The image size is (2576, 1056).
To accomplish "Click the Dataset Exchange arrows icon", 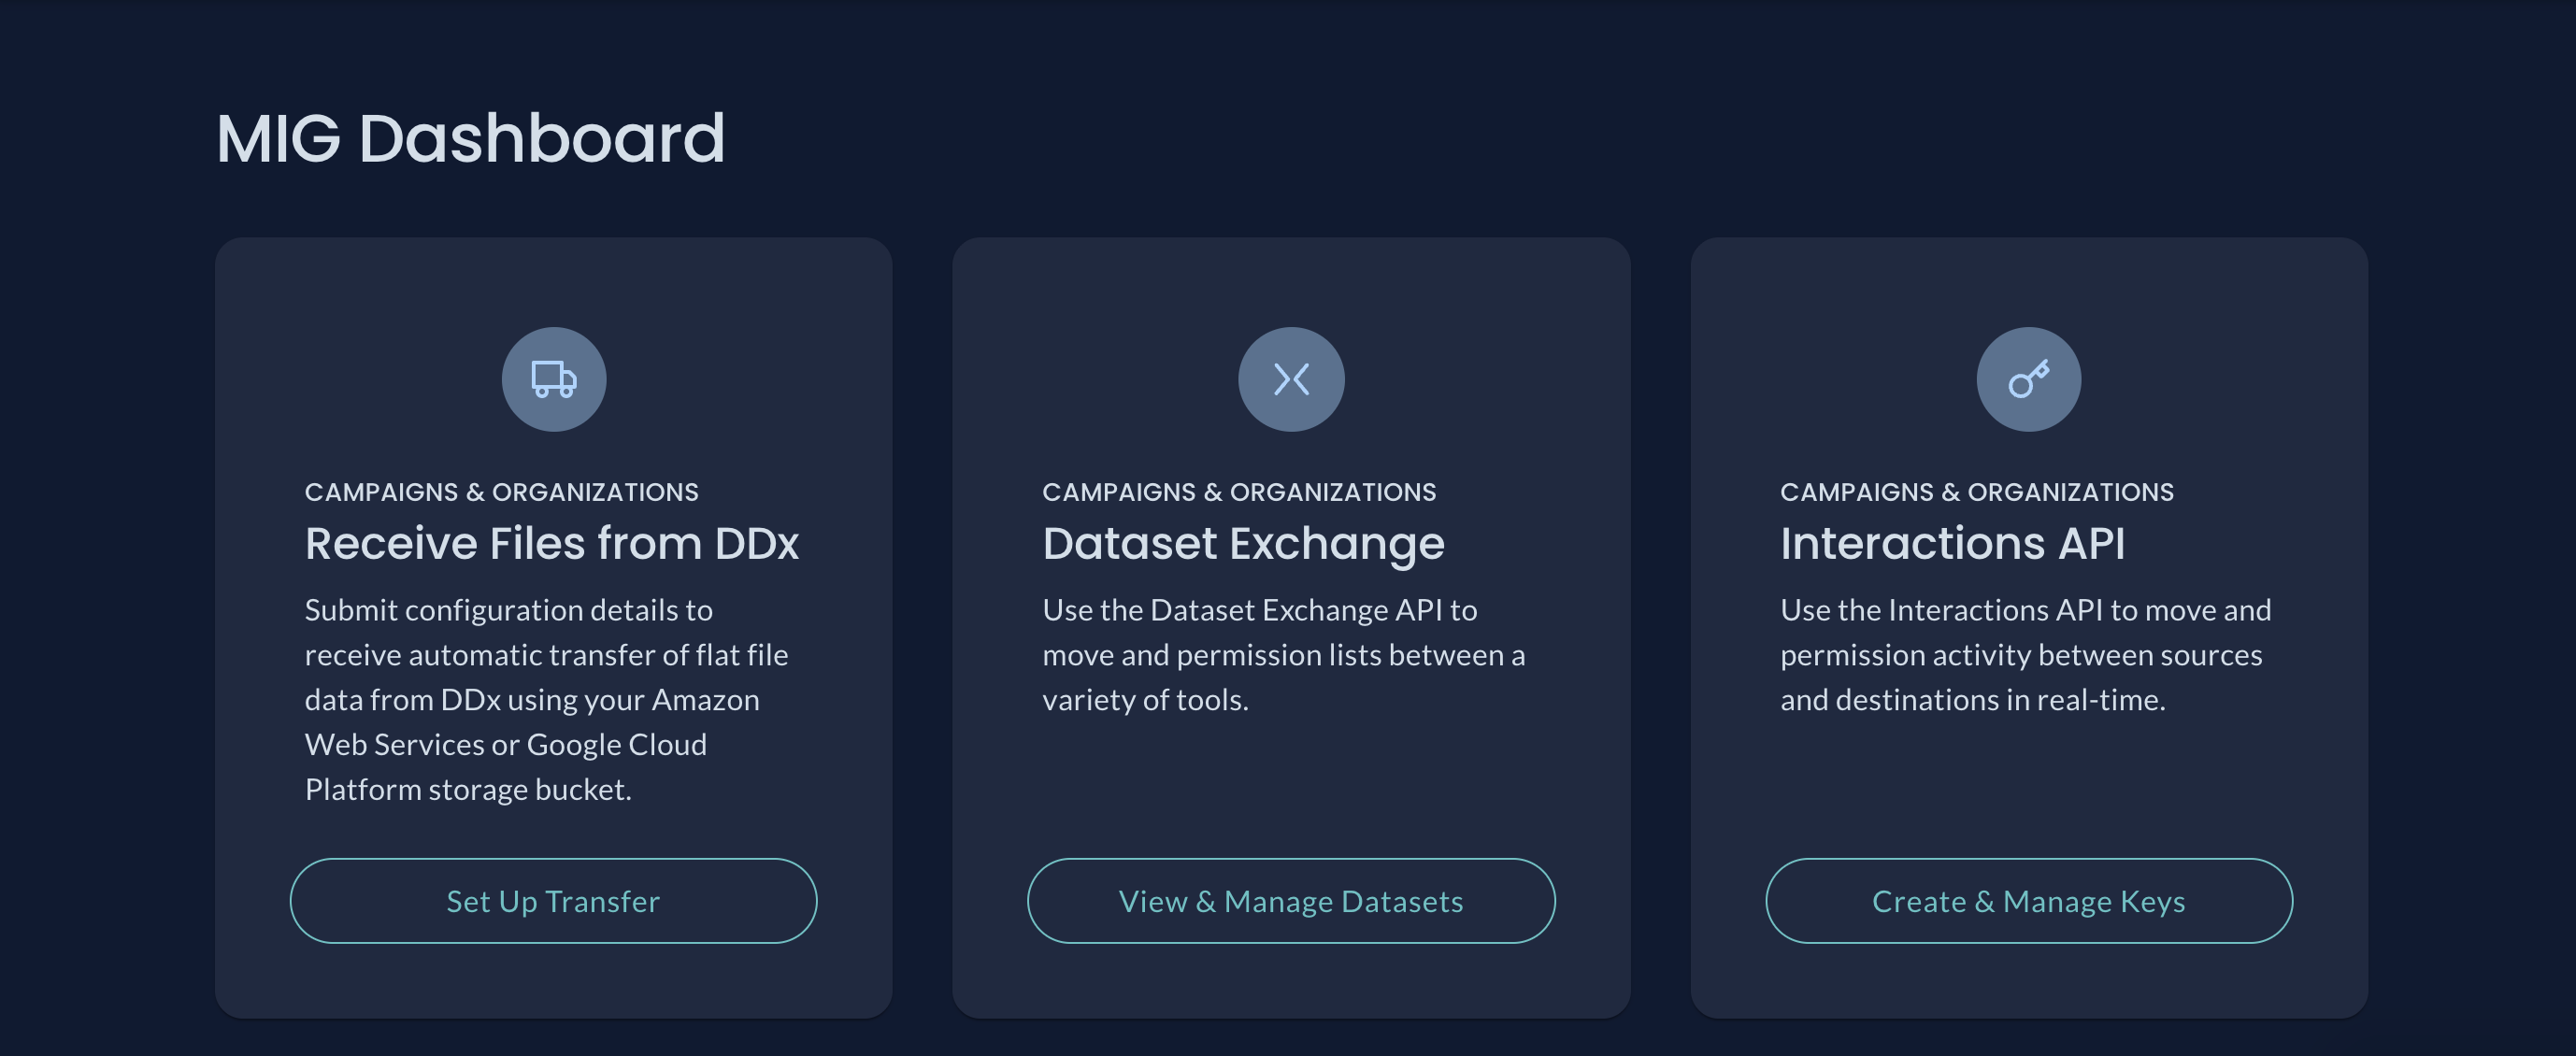I will point(1290,379).
